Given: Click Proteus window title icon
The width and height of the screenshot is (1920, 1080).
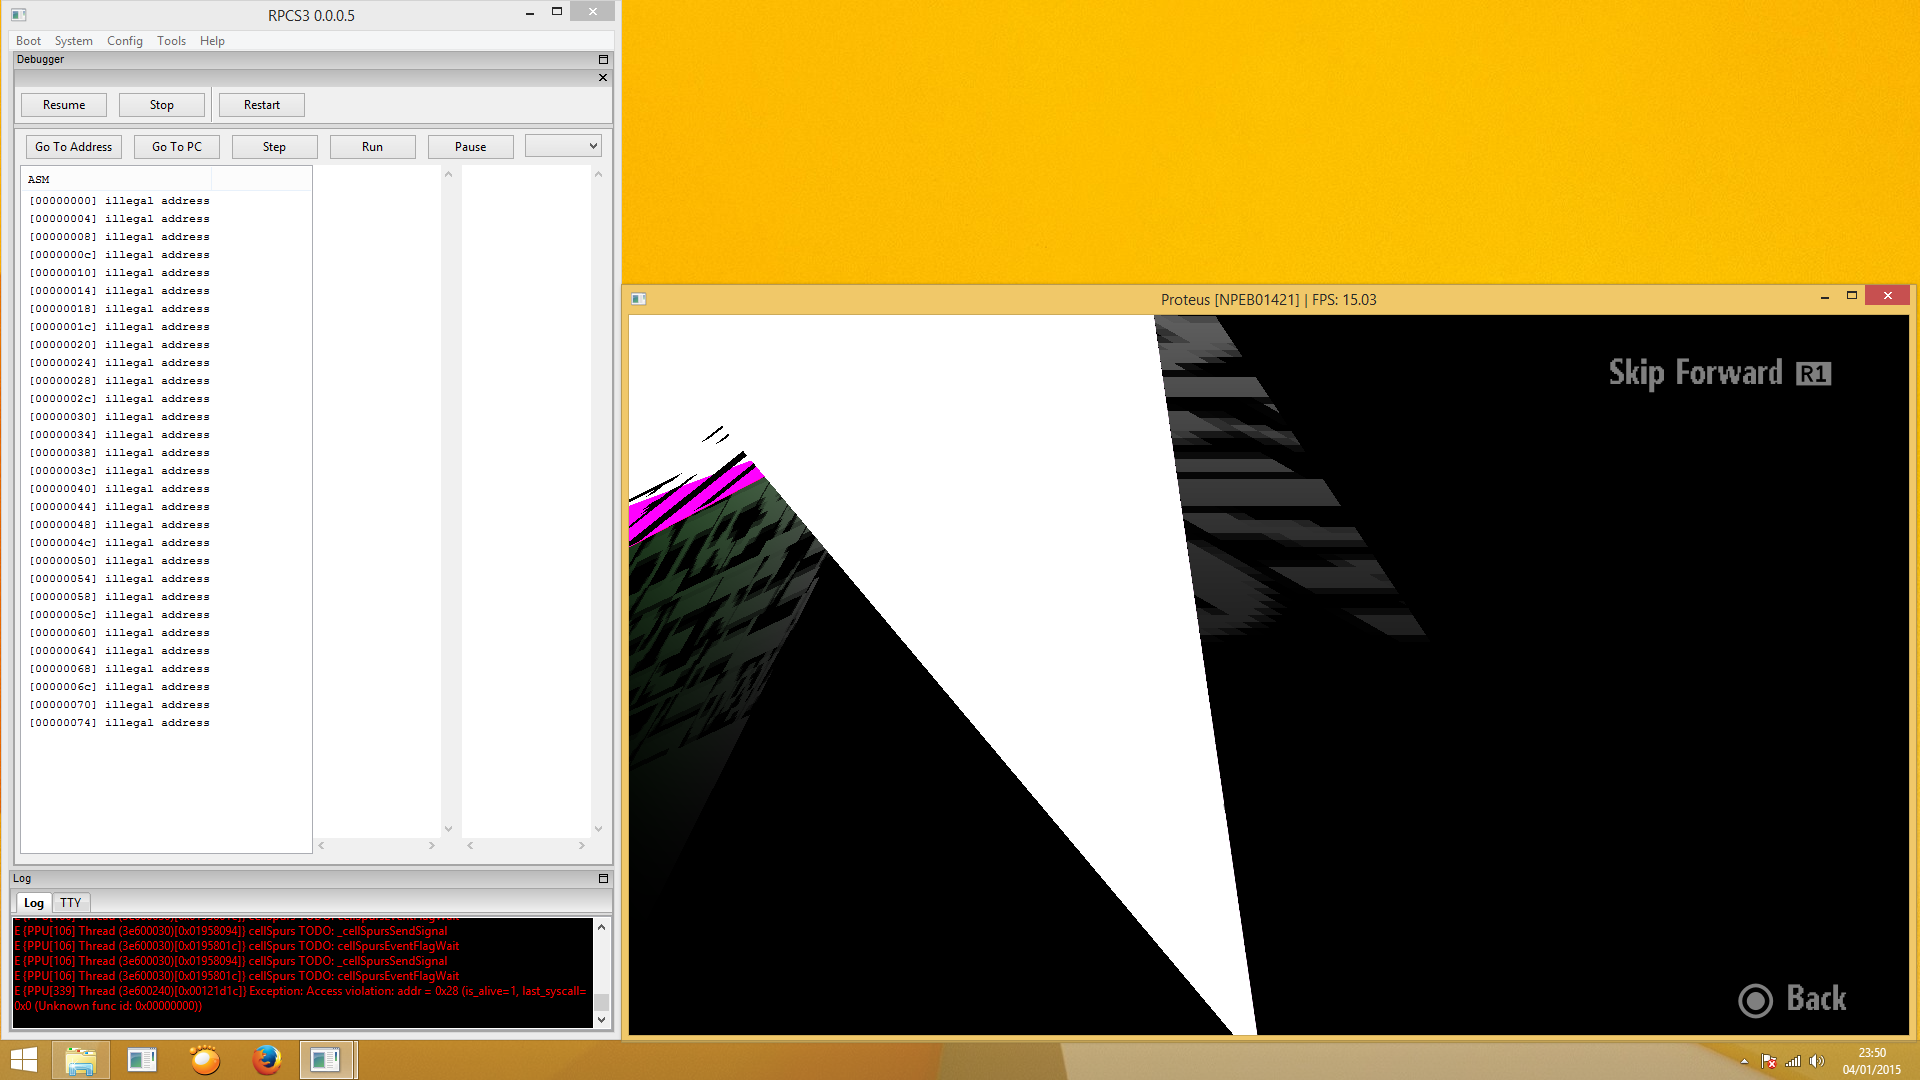Looking at the screenshot, I should point(638,299).
